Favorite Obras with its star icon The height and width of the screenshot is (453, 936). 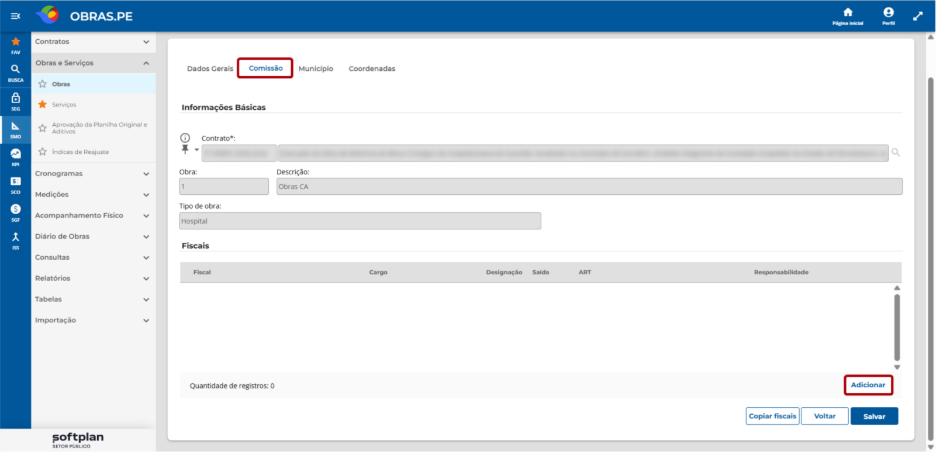pyautogui.click(x=42, y=84)
